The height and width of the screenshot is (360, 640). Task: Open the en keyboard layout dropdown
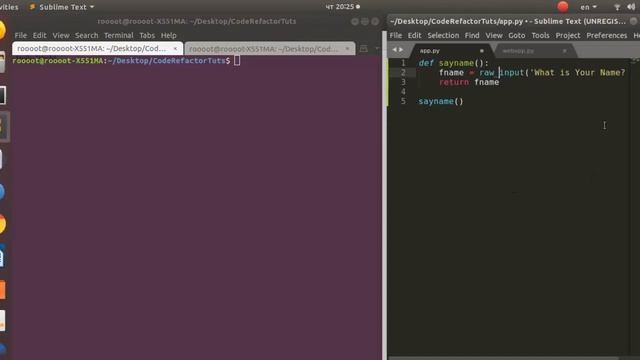pyautogui.click(x=588, y=7)
